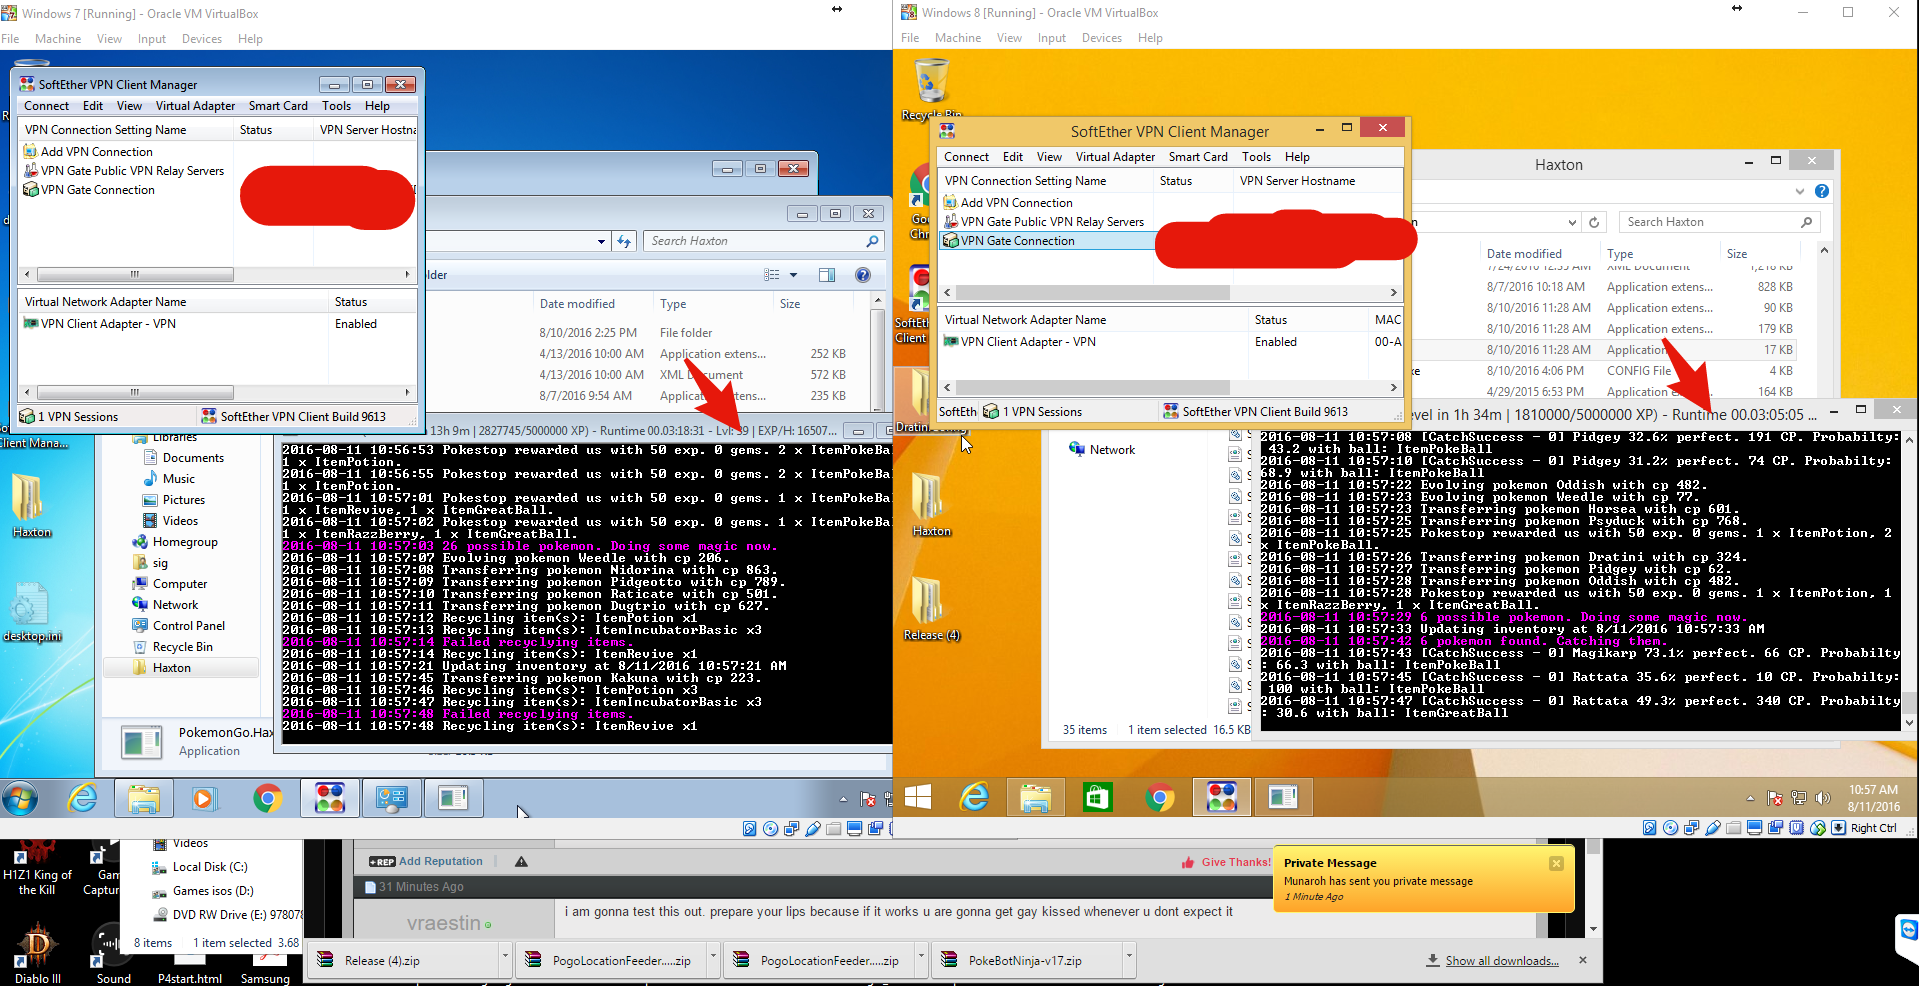Open Windows Media Player on Windows 7 taskbar

[x=203, y=798]
